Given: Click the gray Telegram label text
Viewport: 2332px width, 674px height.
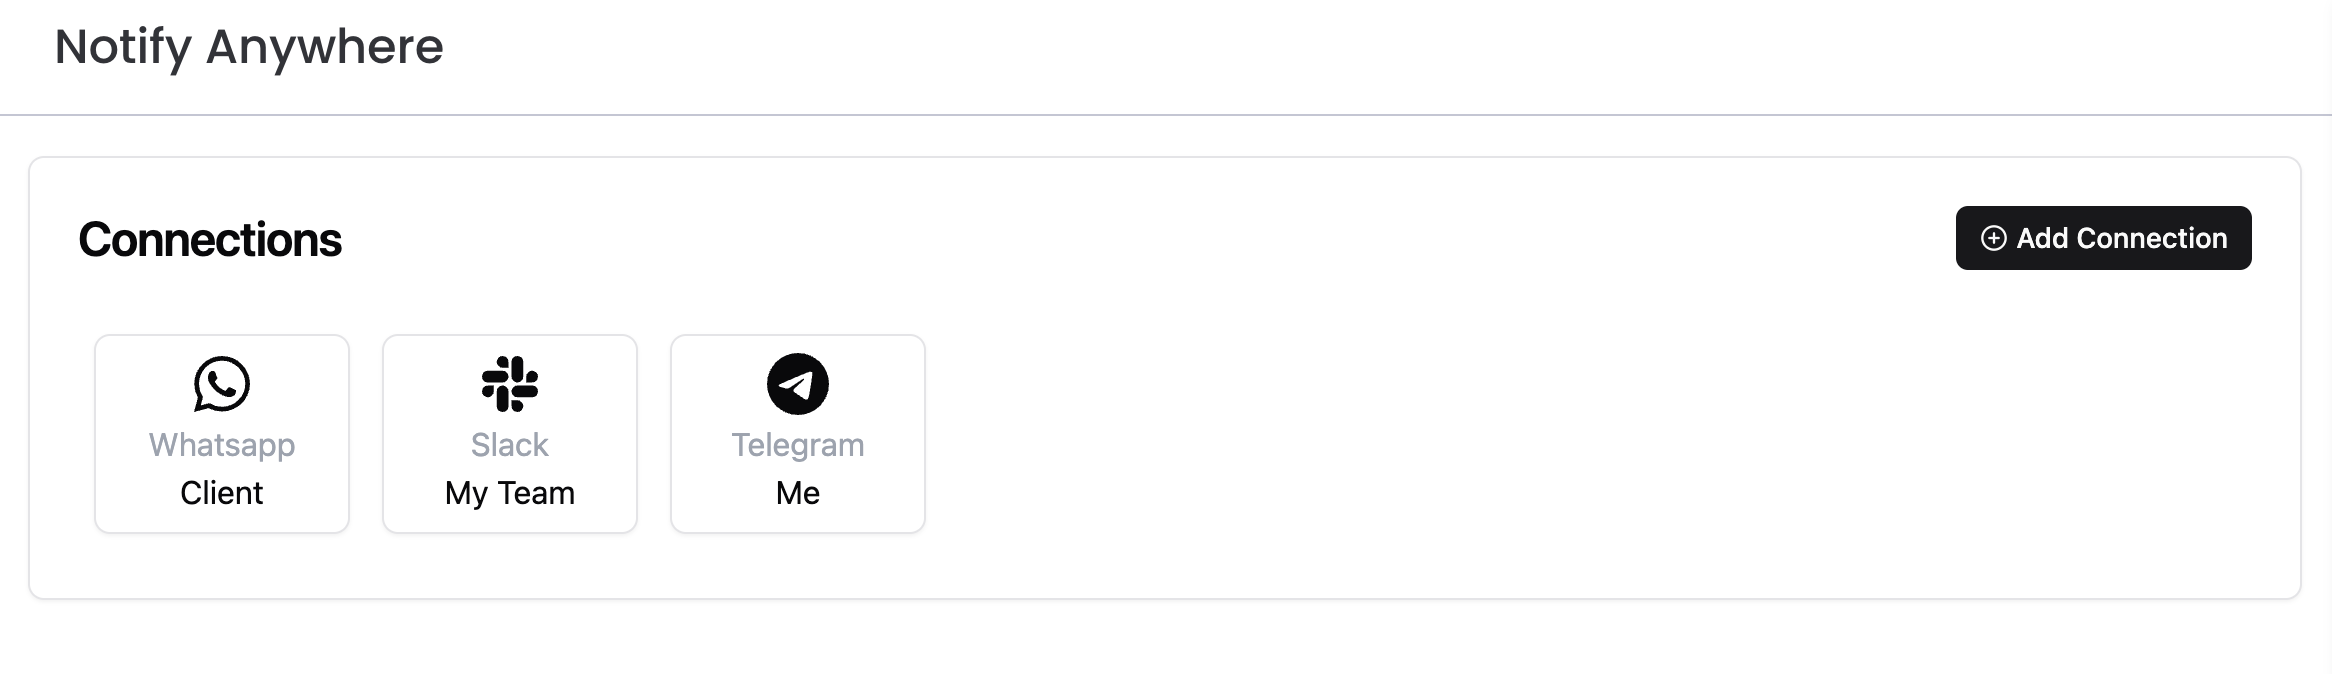Looking at the screenshot, I should [798, 445].
